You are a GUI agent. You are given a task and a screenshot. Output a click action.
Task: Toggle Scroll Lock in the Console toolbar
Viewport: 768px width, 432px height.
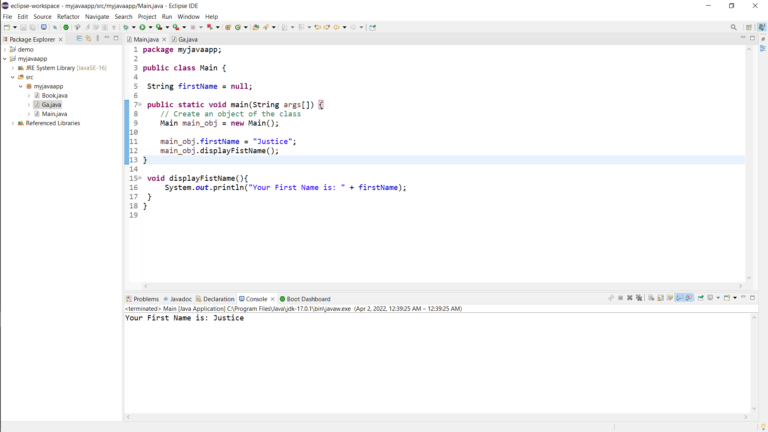[x=660, y=298]
